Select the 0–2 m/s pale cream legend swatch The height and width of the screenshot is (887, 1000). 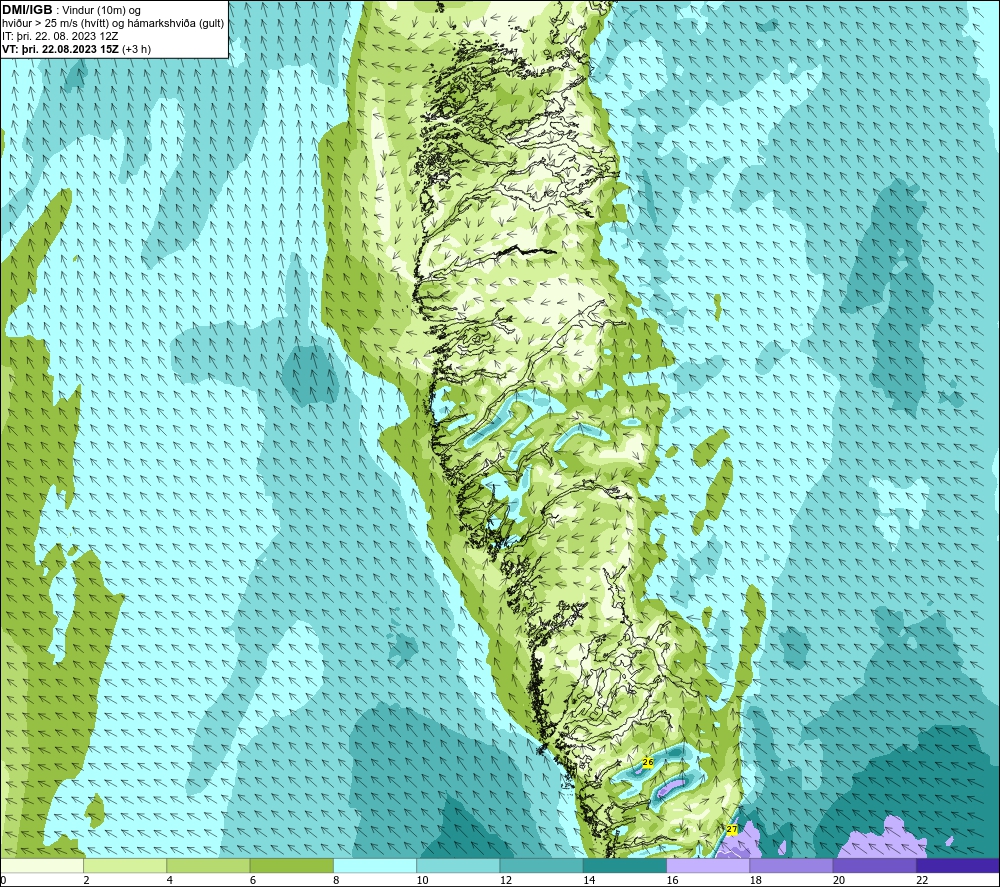pyautogui.click(x=41, y=865)
